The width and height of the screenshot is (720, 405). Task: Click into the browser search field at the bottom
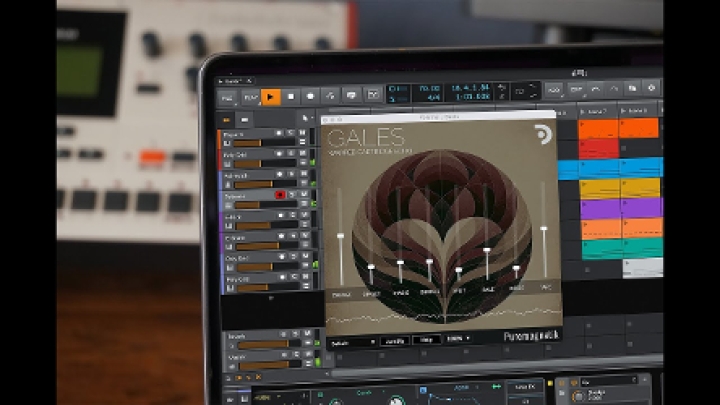coord(608,381)
